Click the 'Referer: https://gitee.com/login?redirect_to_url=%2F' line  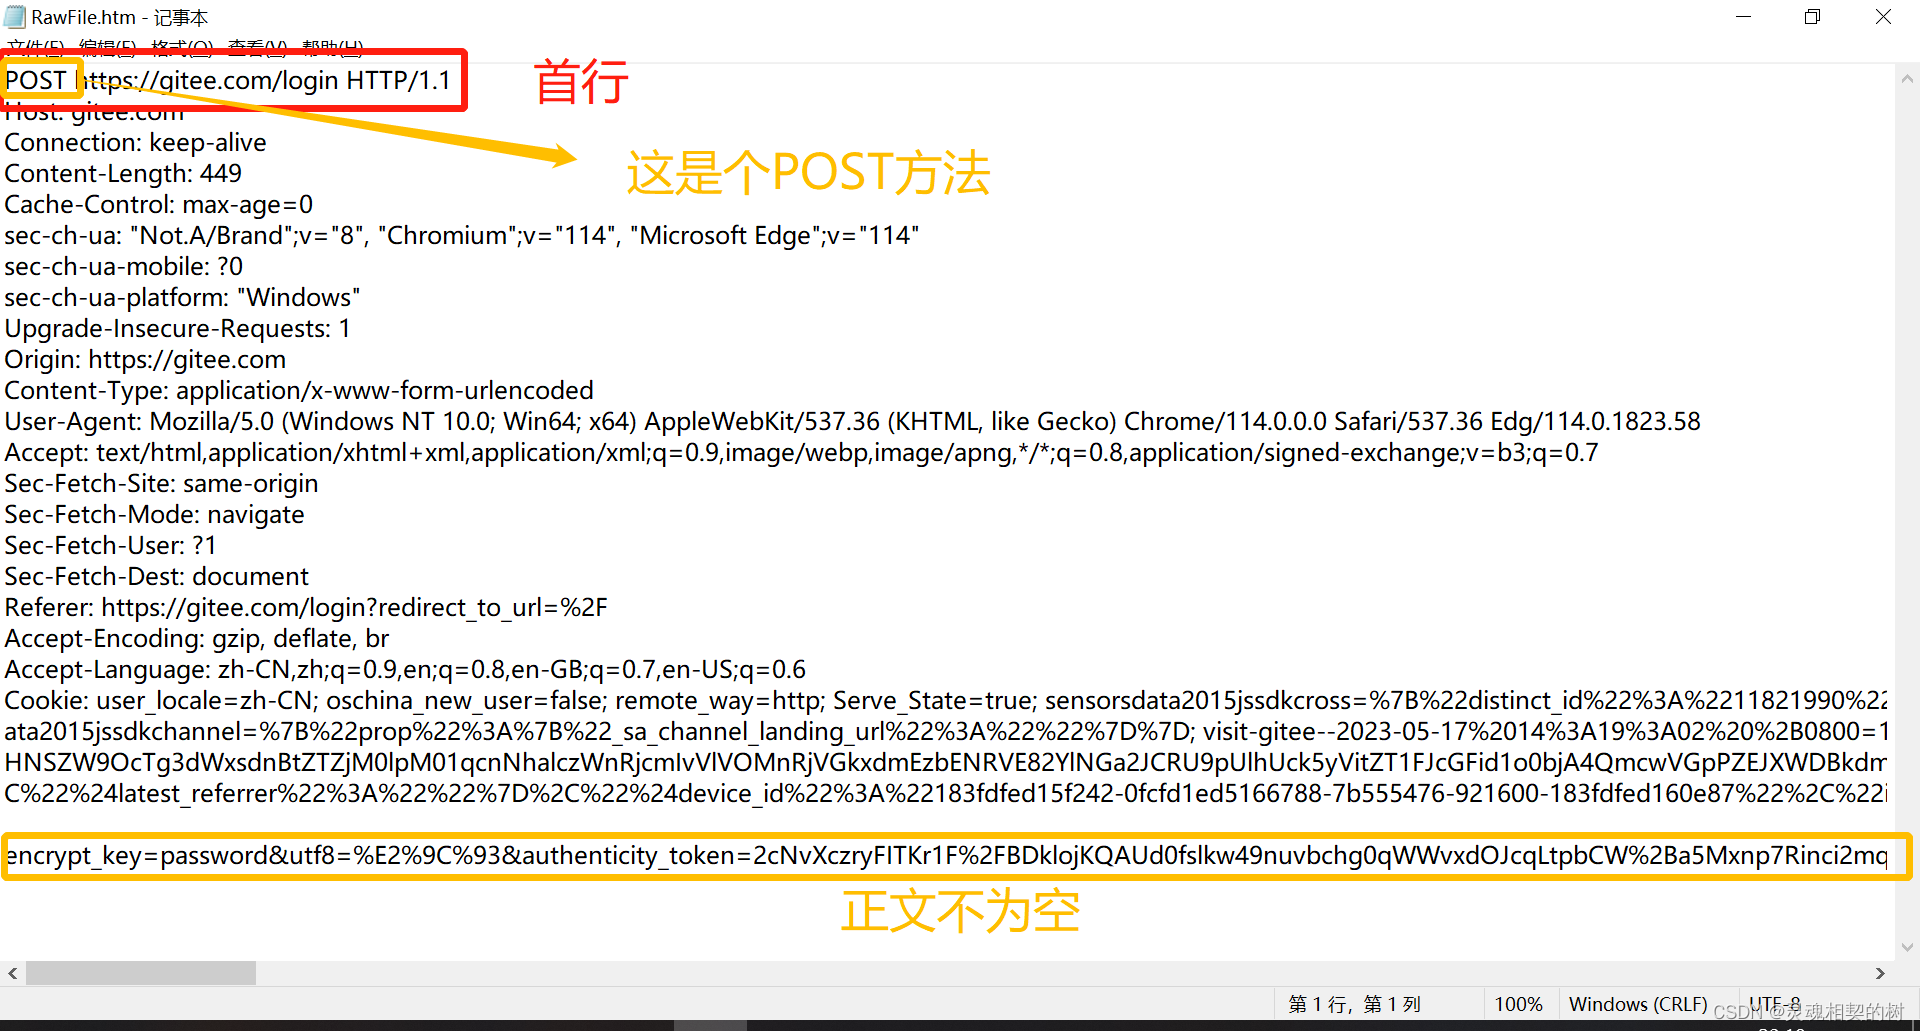pyautogui.click(x=306, y=607)
